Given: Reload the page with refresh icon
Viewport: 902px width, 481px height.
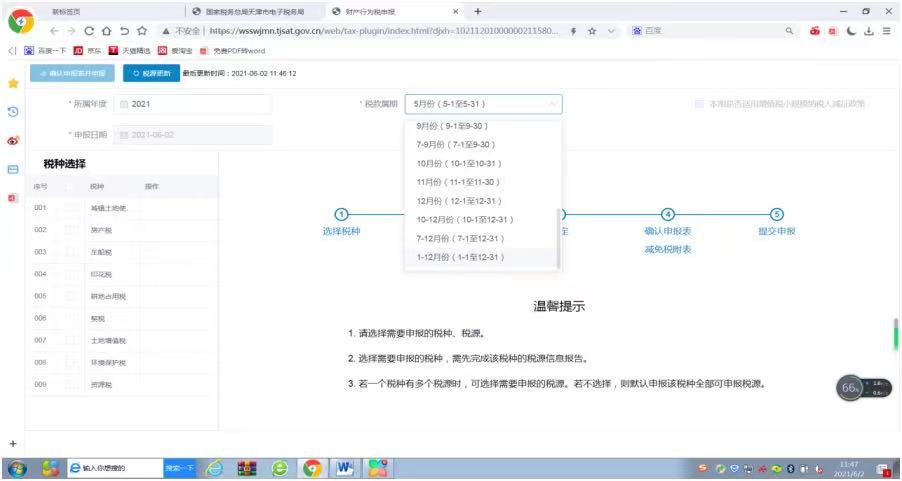Looking at the screenshot, I should (x=89, y=31).
